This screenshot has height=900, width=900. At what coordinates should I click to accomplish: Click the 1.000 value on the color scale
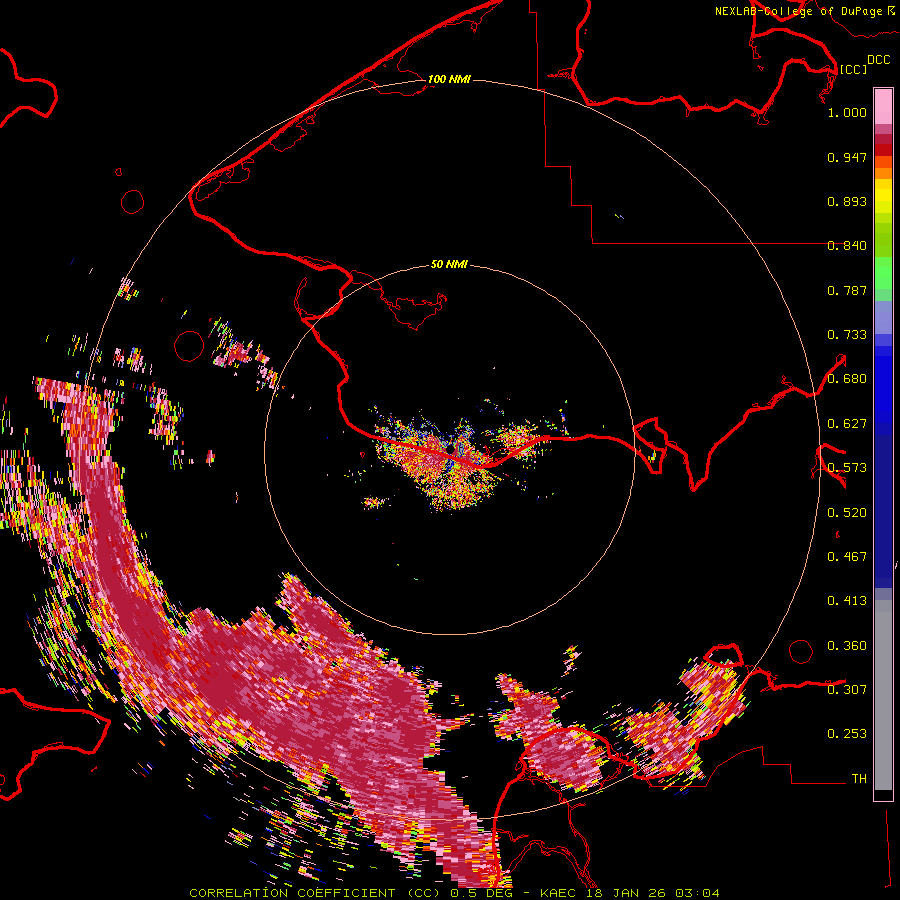(847, 112)
